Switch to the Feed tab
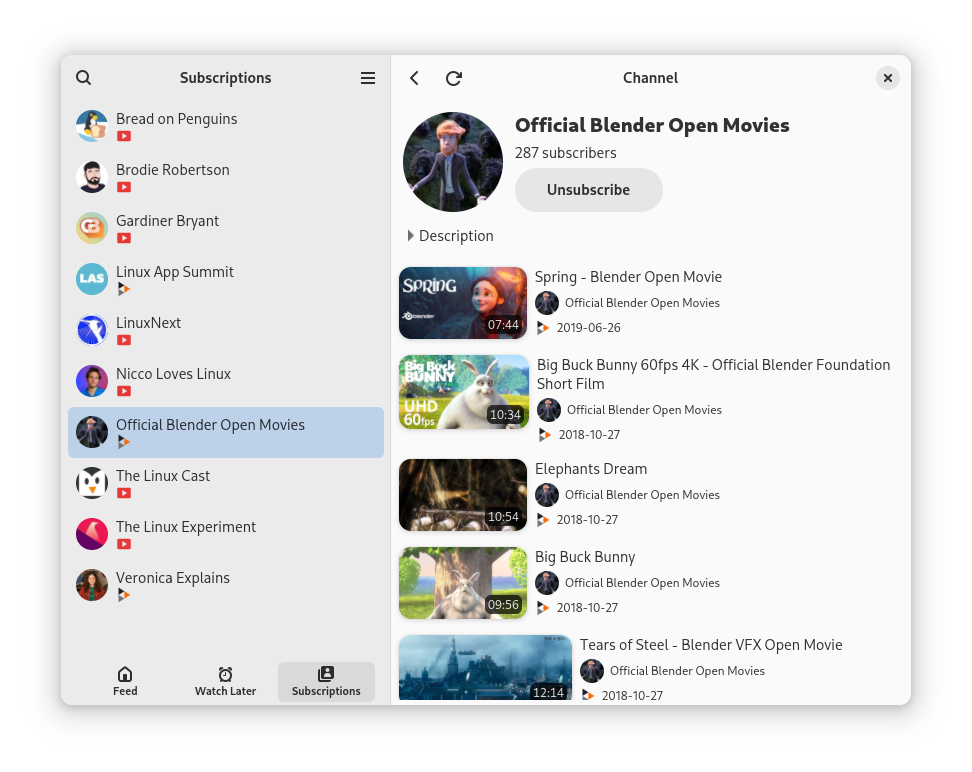 (x=125, y=681)
